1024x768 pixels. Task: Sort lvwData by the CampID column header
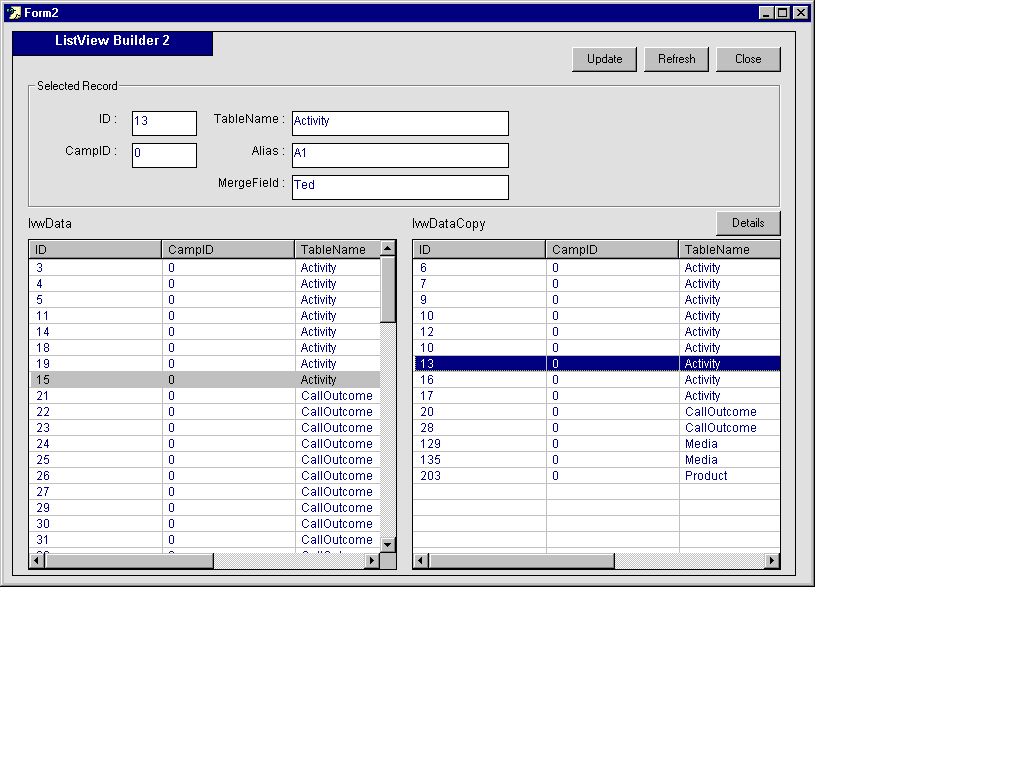[x=227, y=249]
